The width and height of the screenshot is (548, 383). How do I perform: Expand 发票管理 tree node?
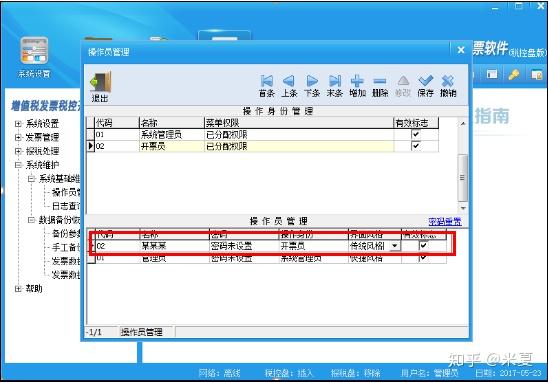(18, 137)
